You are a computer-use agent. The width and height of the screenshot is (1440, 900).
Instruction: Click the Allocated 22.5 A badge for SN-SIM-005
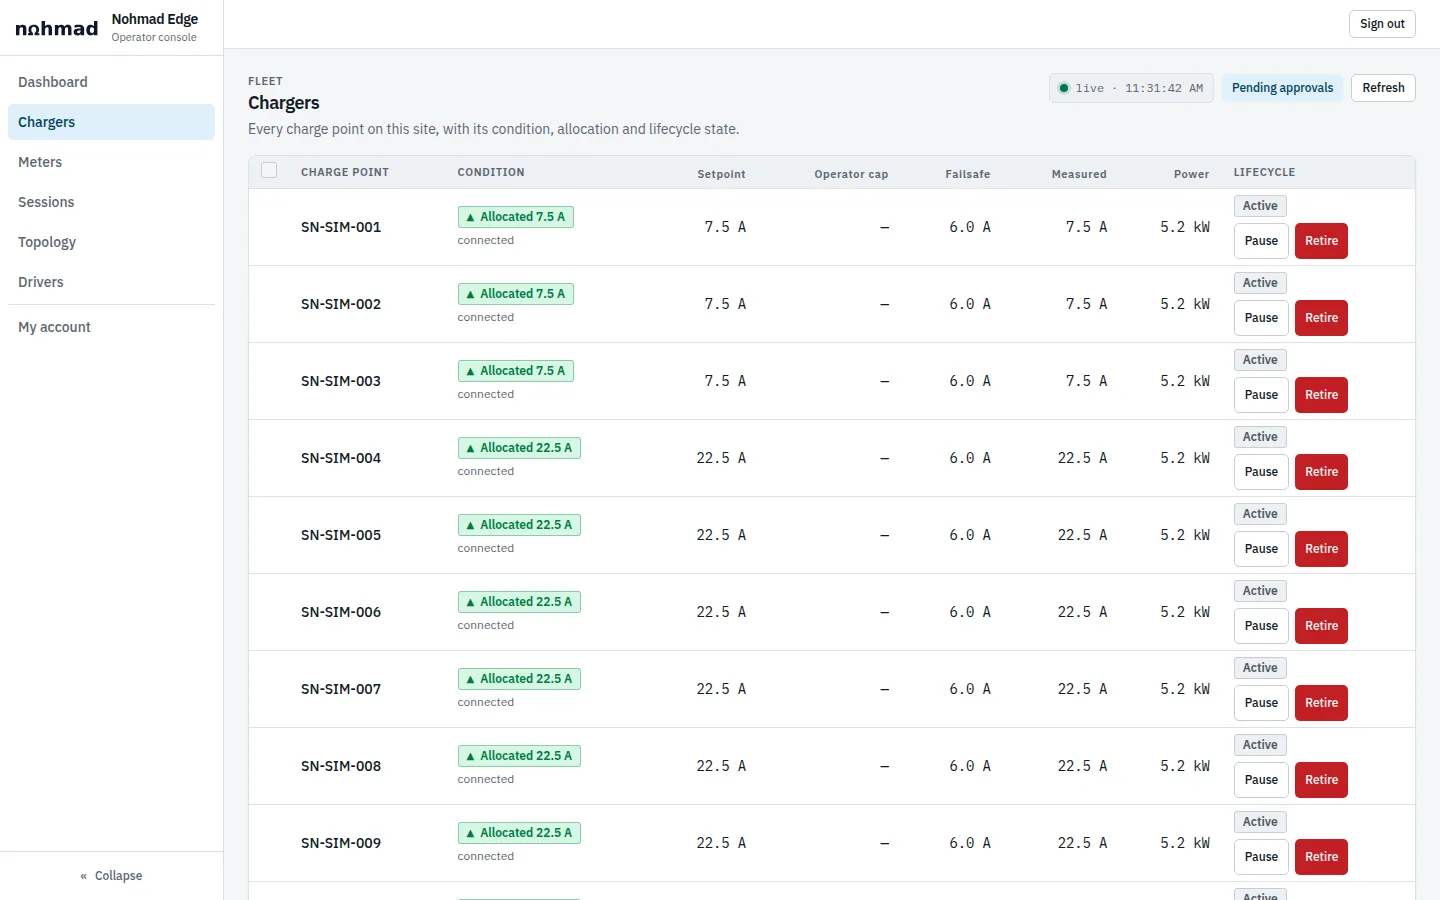519,525
